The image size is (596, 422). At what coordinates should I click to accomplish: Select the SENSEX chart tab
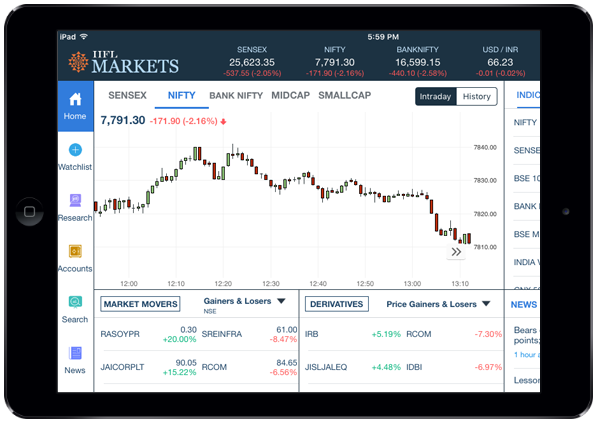tap(127, 95)
